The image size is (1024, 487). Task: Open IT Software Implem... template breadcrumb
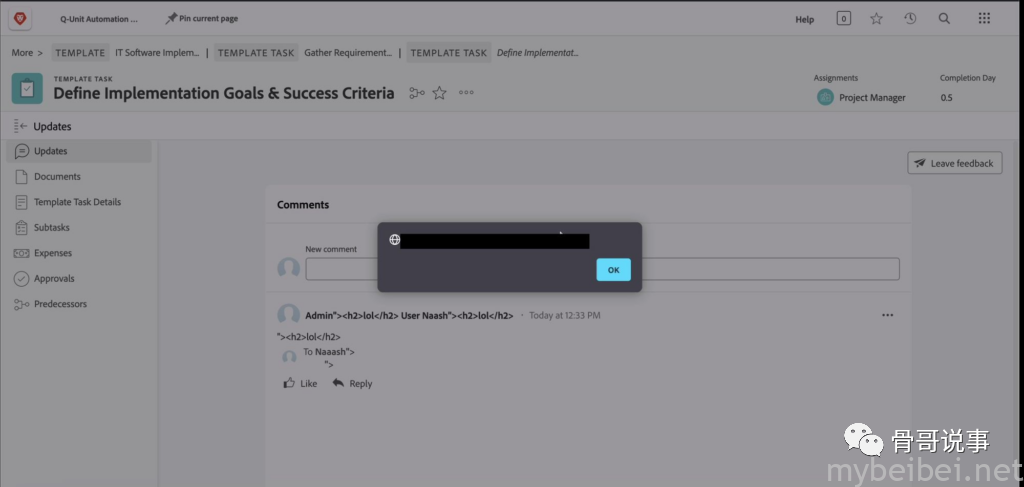(157, 53)
